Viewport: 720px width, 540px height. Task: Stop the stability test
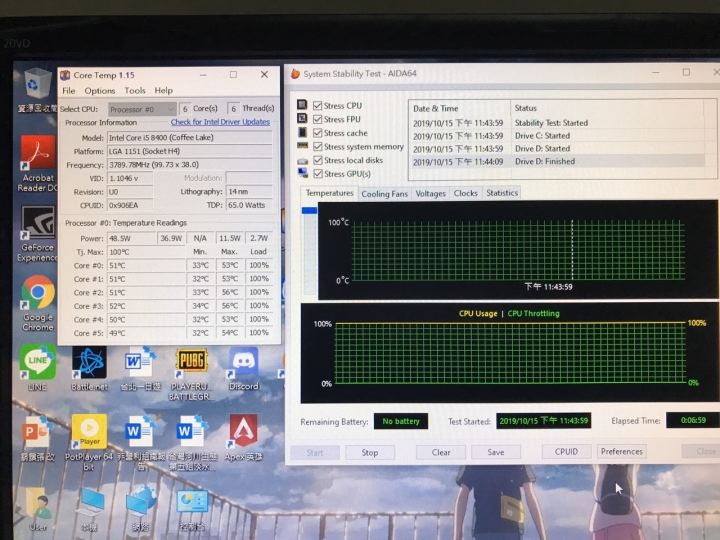point(370,452)
